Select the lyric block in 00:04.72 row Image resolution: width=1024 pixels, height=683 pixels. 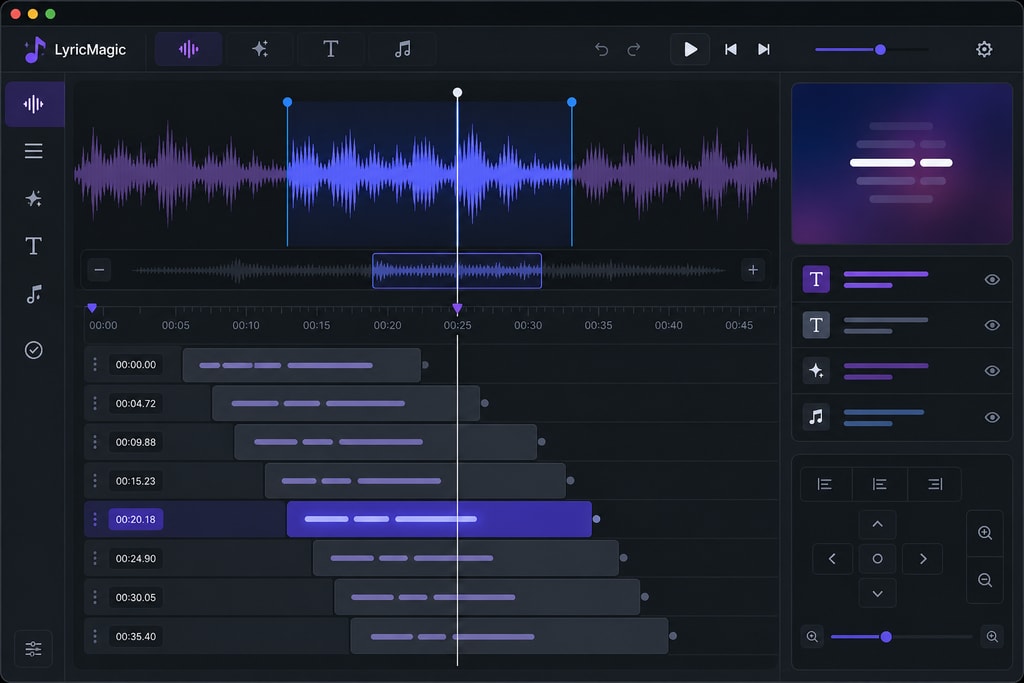coord(346,403)
